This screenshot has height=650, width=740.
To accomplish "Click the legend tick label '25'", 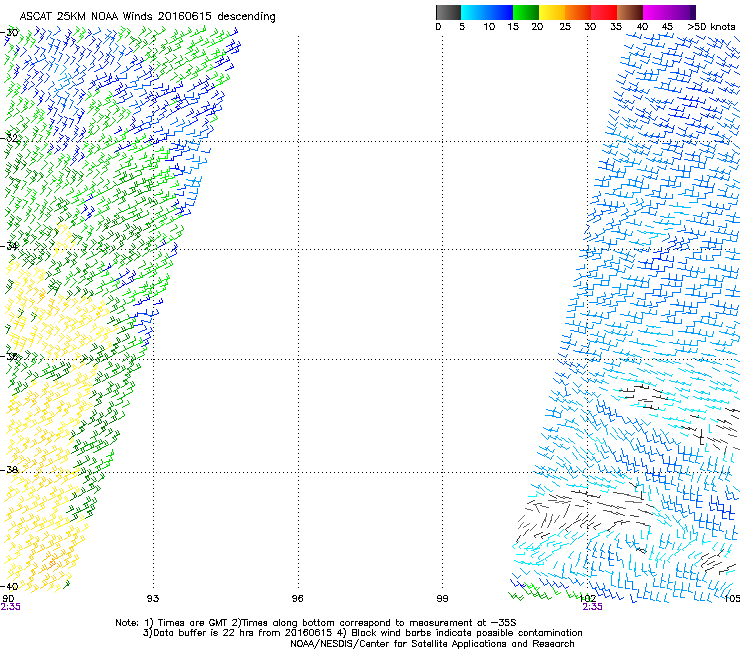I will point(565,27).
